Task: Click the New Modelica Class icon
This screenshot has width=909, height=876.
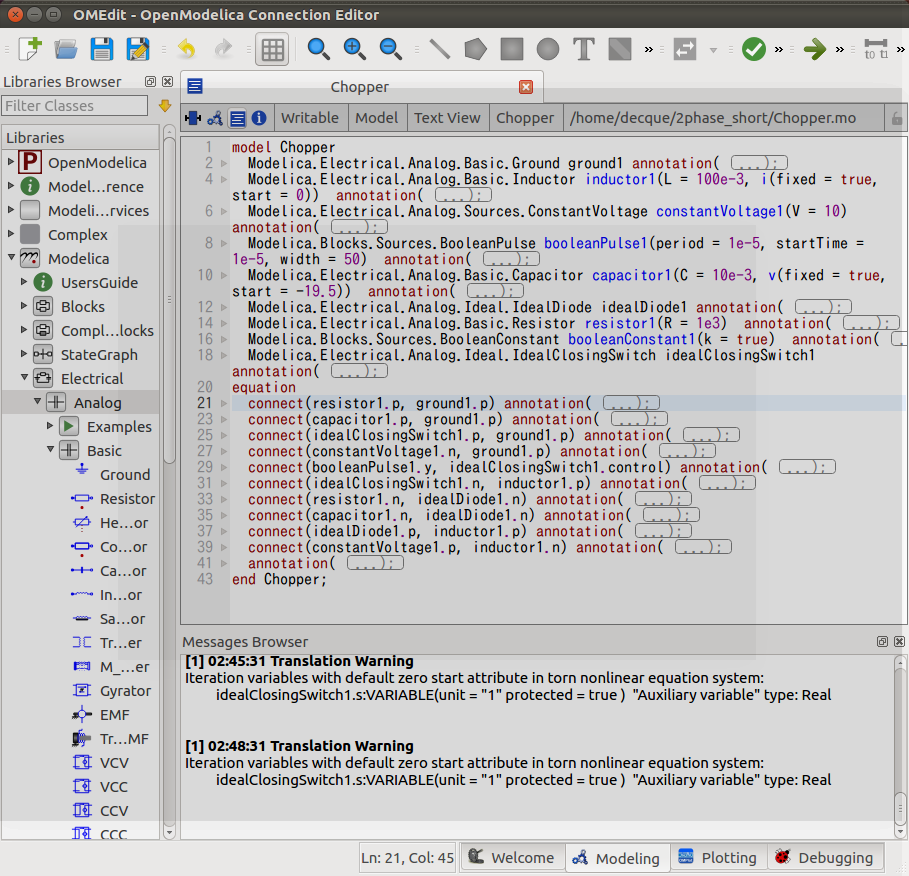Action: coord(30,49)
